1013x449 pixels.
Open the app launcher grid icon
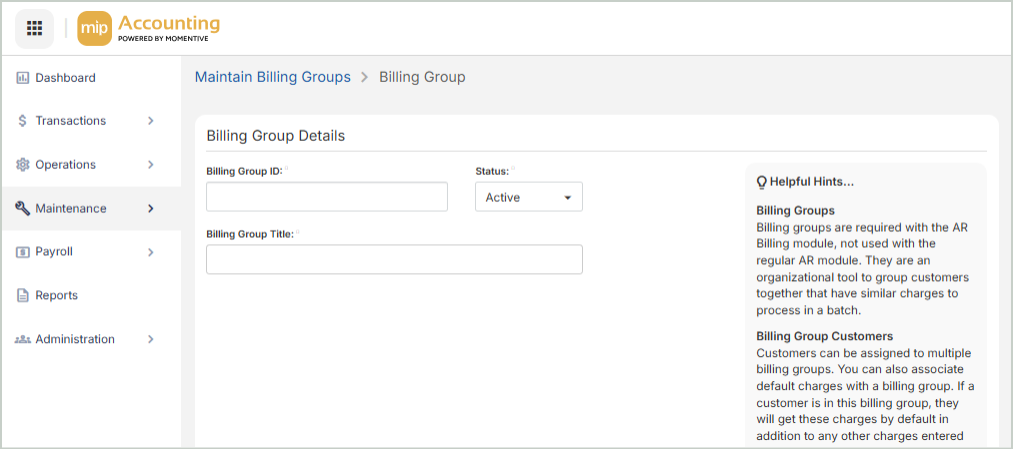point(34,28)
